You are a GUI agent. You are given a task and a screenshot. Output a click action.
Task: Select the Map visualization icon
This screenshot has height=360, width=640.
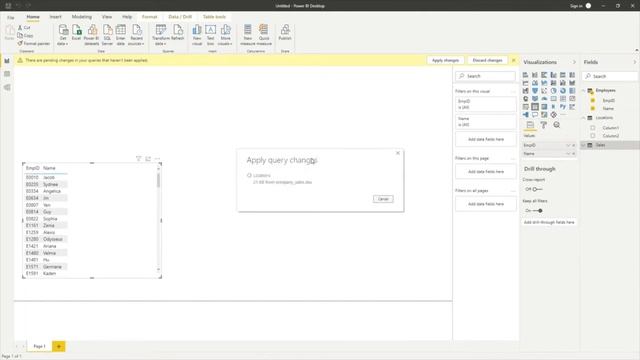click(526, 99)
